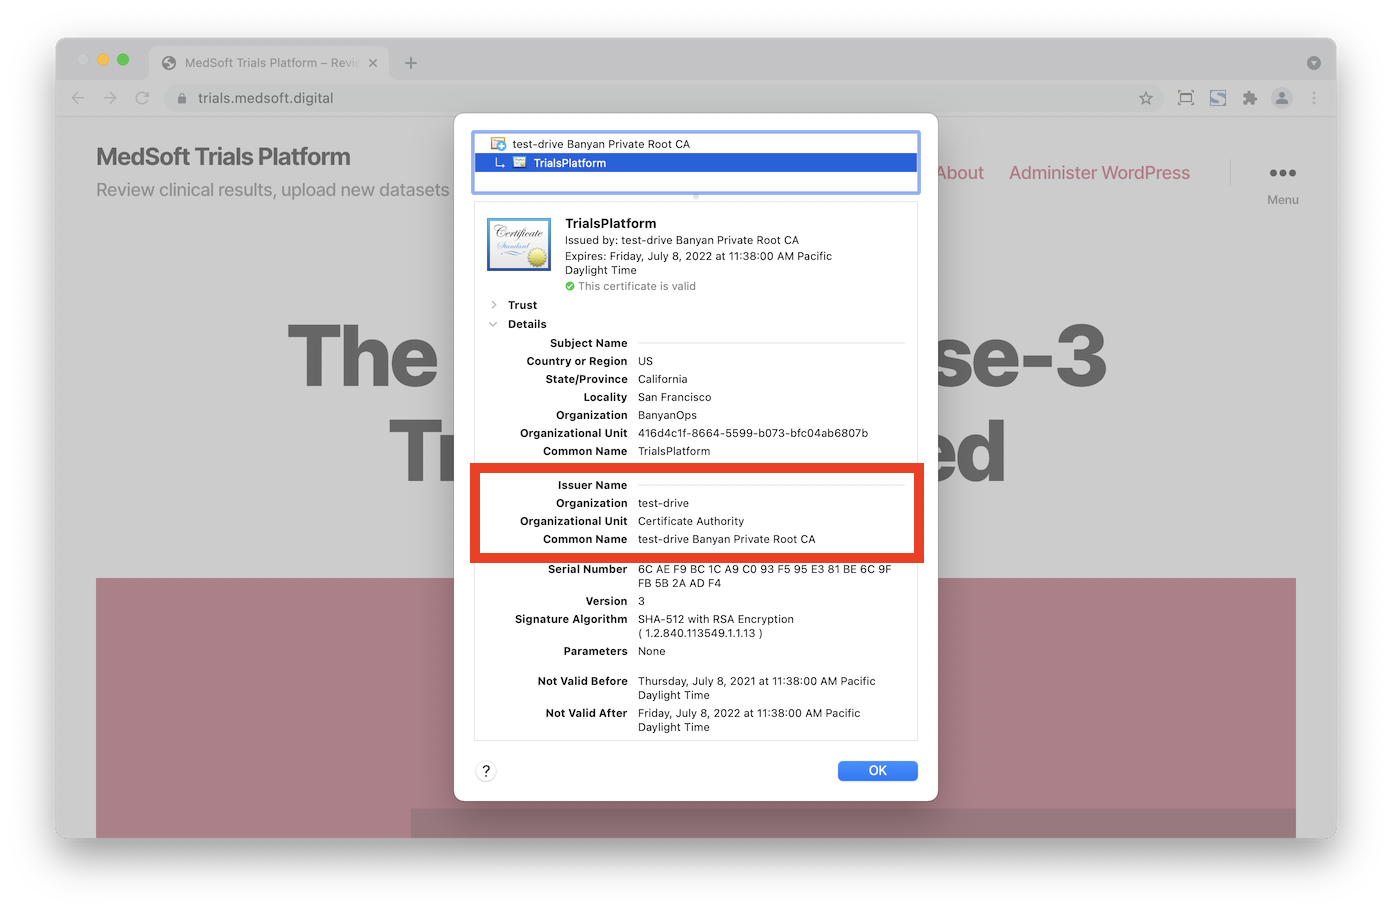The width and height of the screenshot is (1392, 912).
Task: Click the user profile avatar icon
Action: click(x=1281, y=98)
